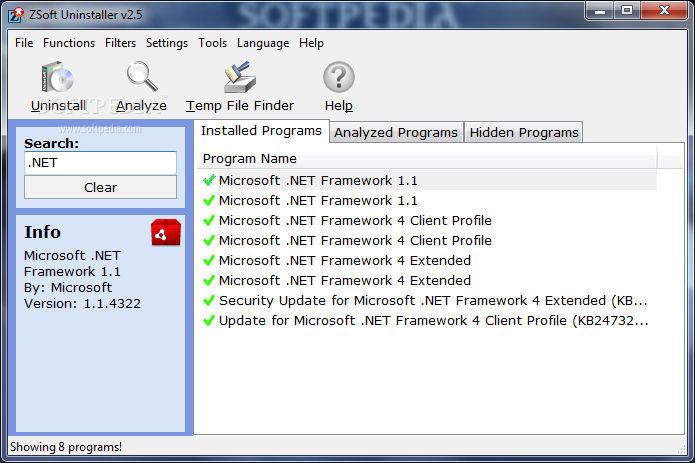695x463 pixels.
Task: Open the Functions menu
Action: tap(69, 43)
